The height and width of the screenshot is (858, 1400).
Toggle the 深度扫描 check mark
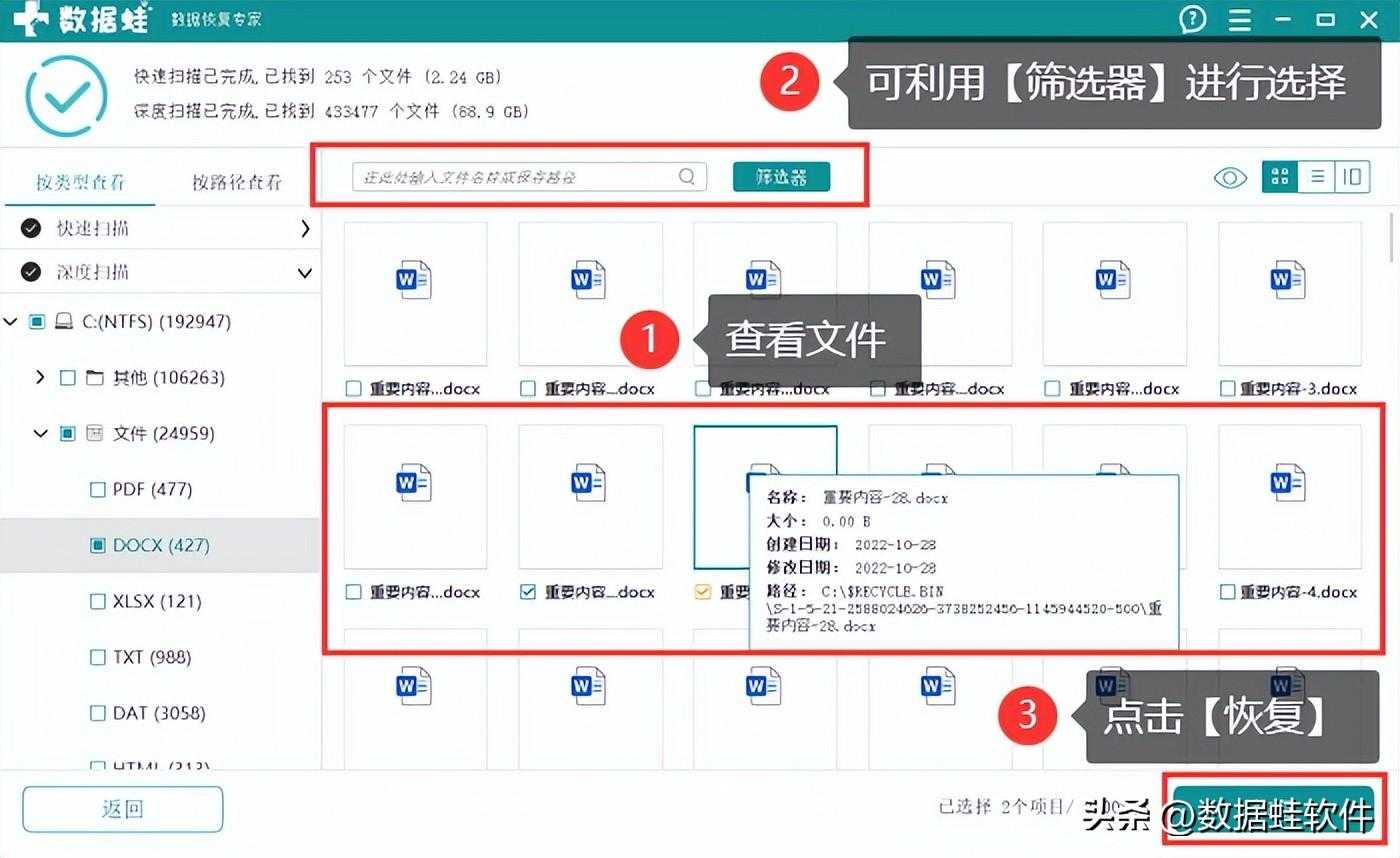pos(31,272)
